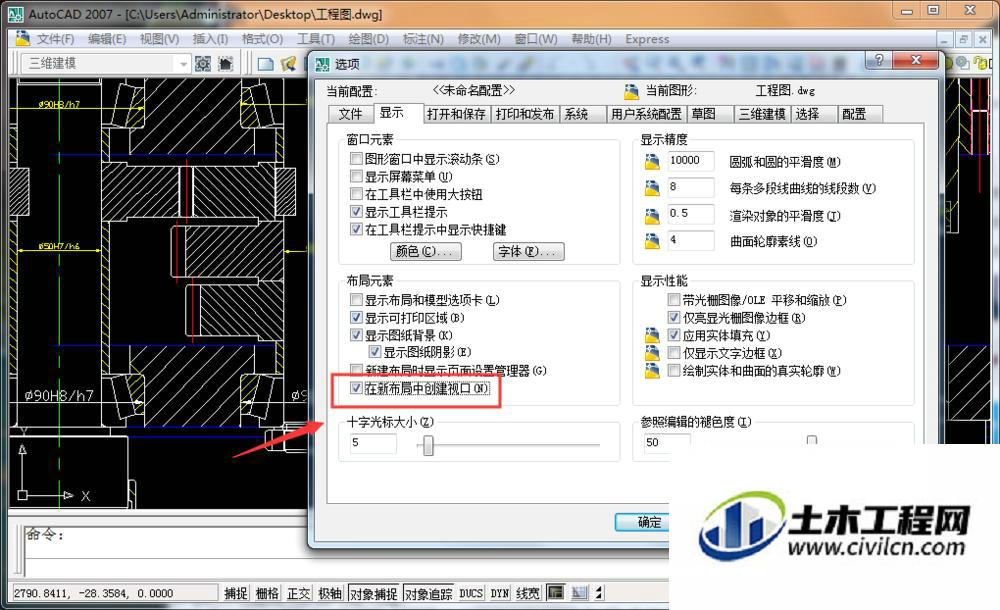
Task: Uncheck 显示可打印区域 checkbox
Action: point(357,317)
